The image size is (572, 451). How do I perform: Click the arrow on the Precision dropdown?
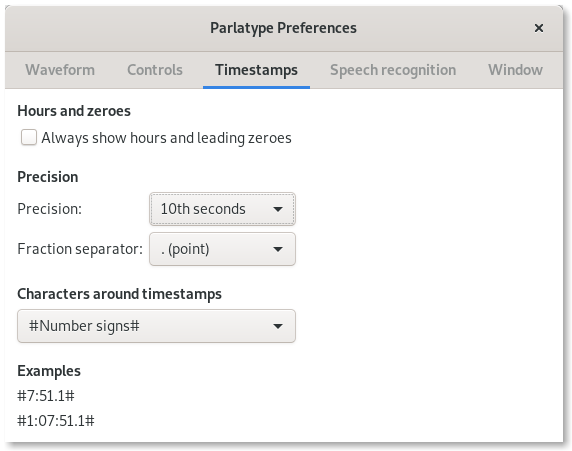[x=278, y=209]
